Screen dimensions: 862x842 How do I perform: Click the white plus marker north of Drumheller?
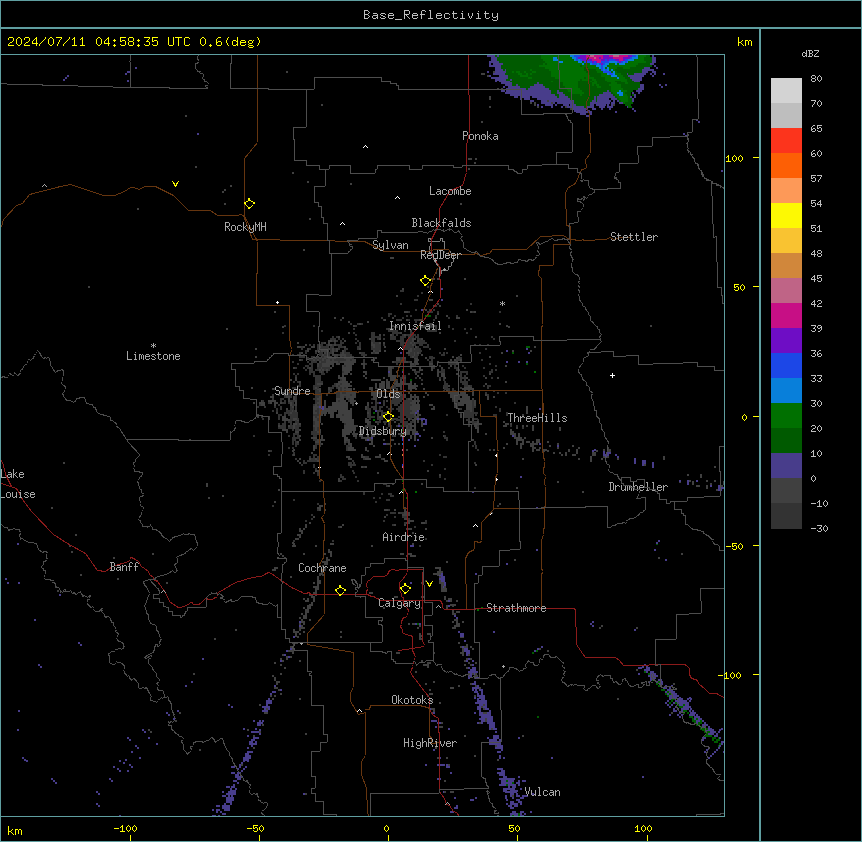612,375
